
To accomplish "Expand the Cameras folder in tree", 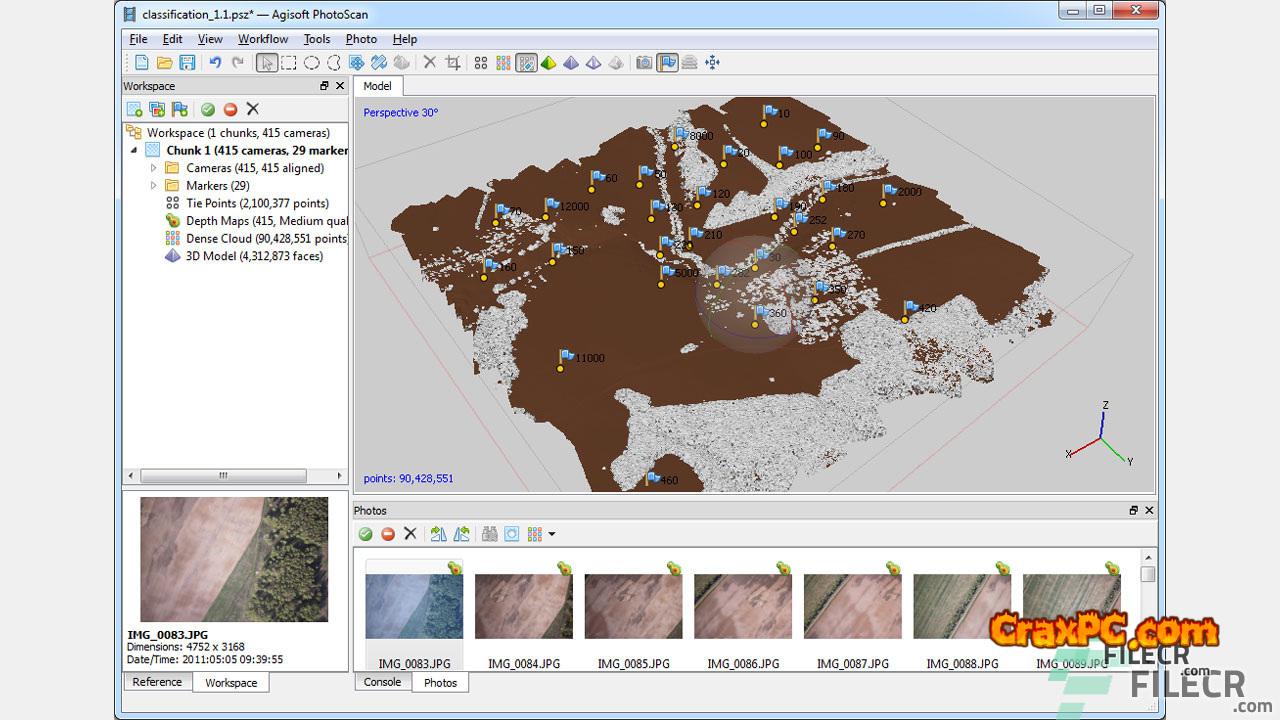I will pyautogui.click(x=154, y=168).
